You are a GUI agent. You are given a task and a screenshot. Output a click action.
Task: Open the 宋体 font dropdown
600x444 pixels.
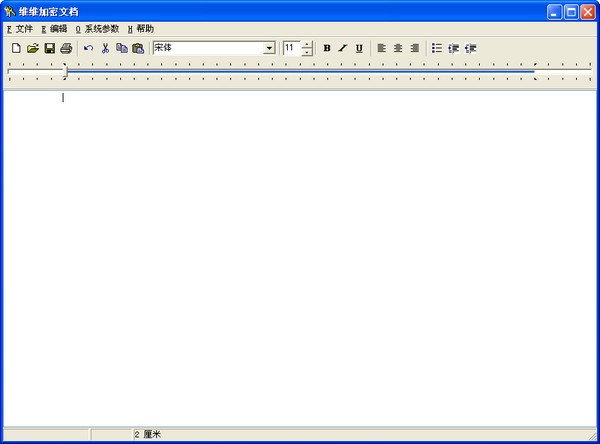[x=269, y=48]
